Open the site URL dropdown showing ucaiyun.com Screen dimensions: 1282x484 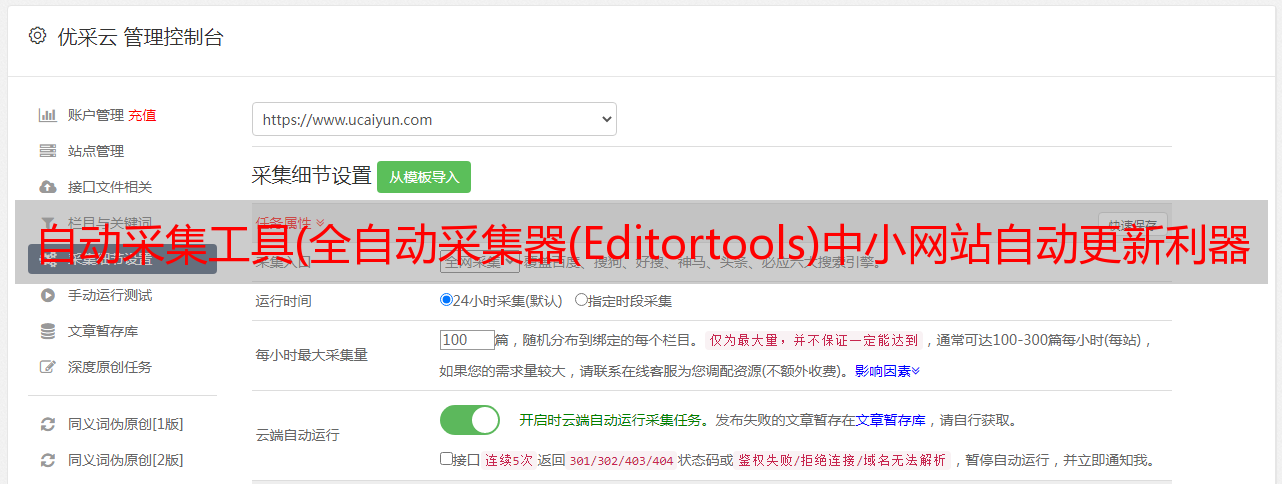[434, 119]
